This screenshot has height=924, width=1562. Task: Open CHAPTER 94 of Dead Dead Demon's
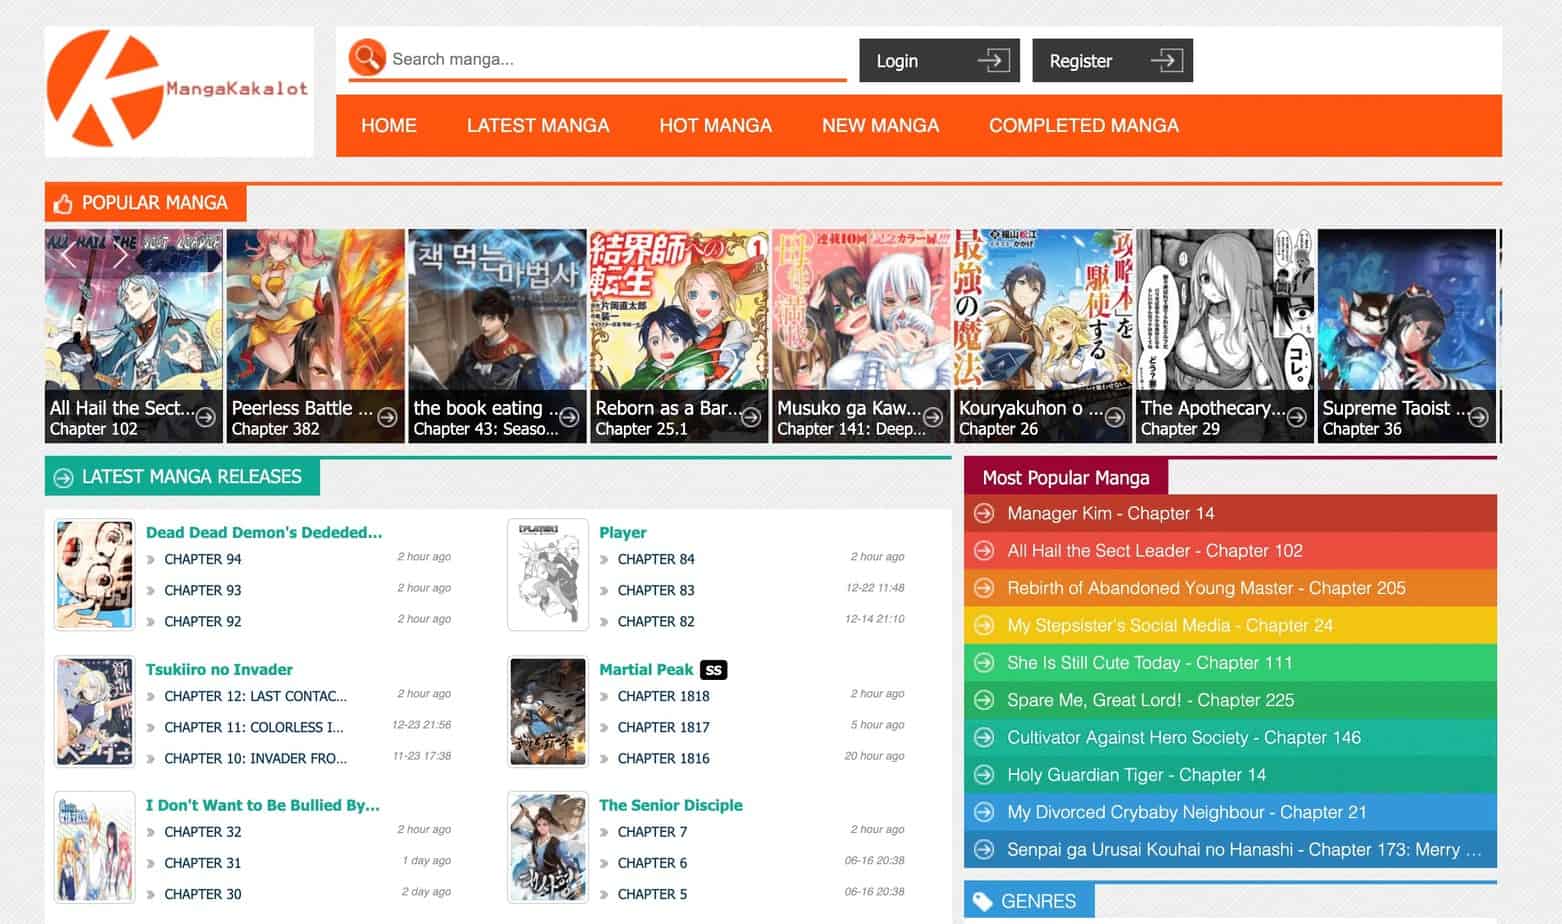[x=203, y=559]
